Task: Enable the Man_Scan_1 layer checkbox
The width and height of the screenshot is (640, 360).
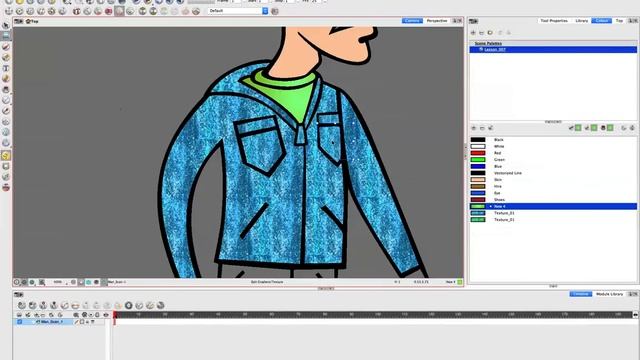Action: tap(19, 322)
